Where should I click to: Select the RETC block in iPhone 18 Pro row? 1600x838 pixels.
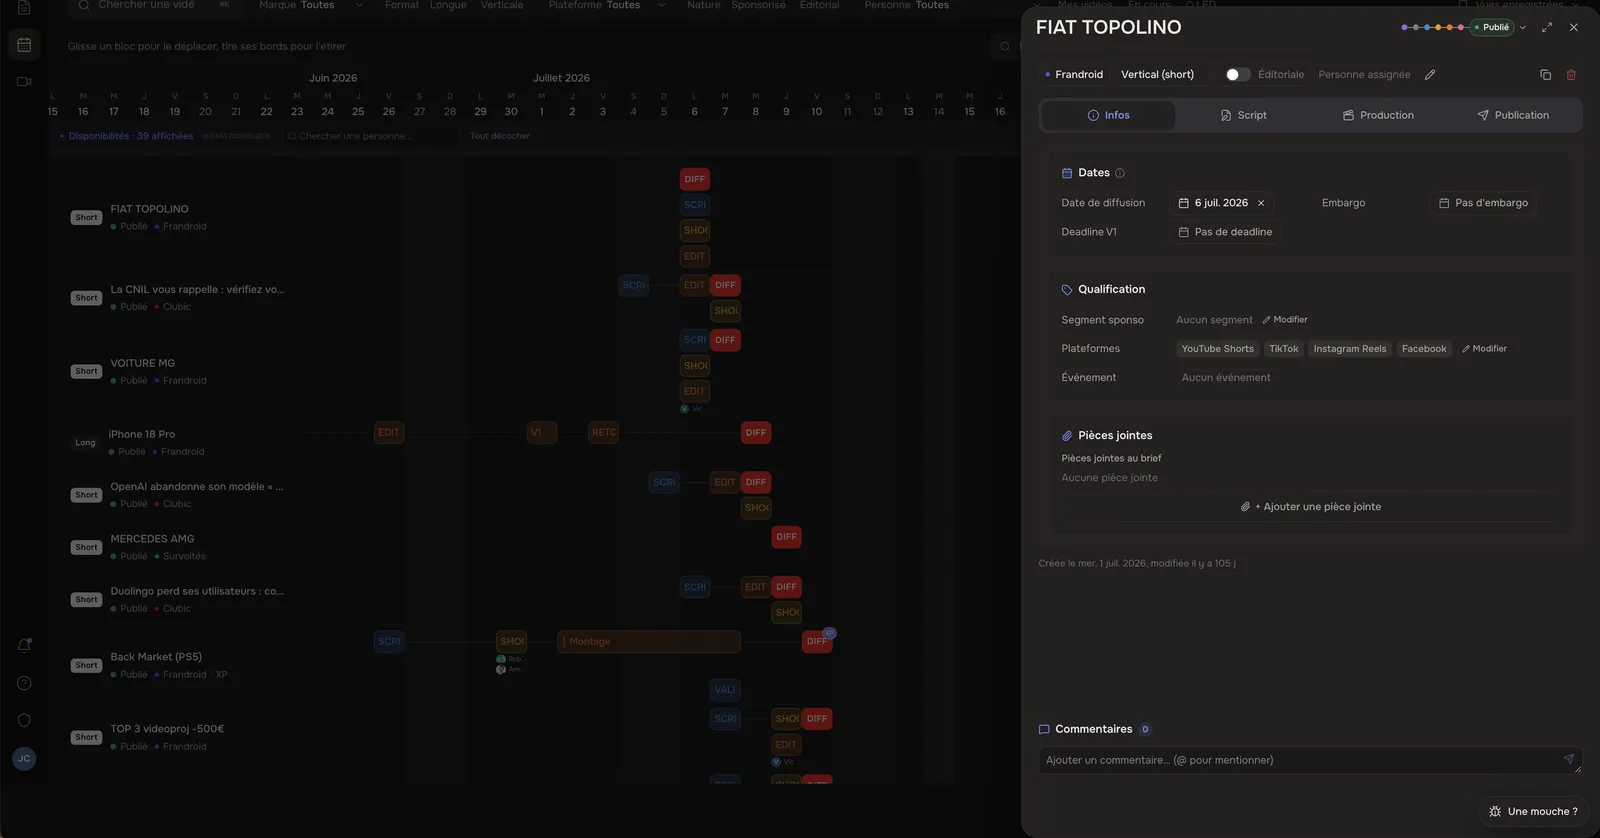604,433
